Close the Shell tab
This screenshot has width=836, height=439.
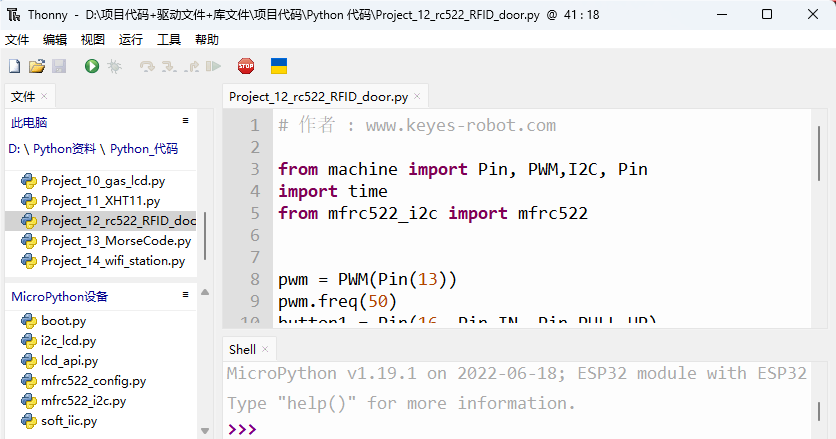tap(265, 349)
